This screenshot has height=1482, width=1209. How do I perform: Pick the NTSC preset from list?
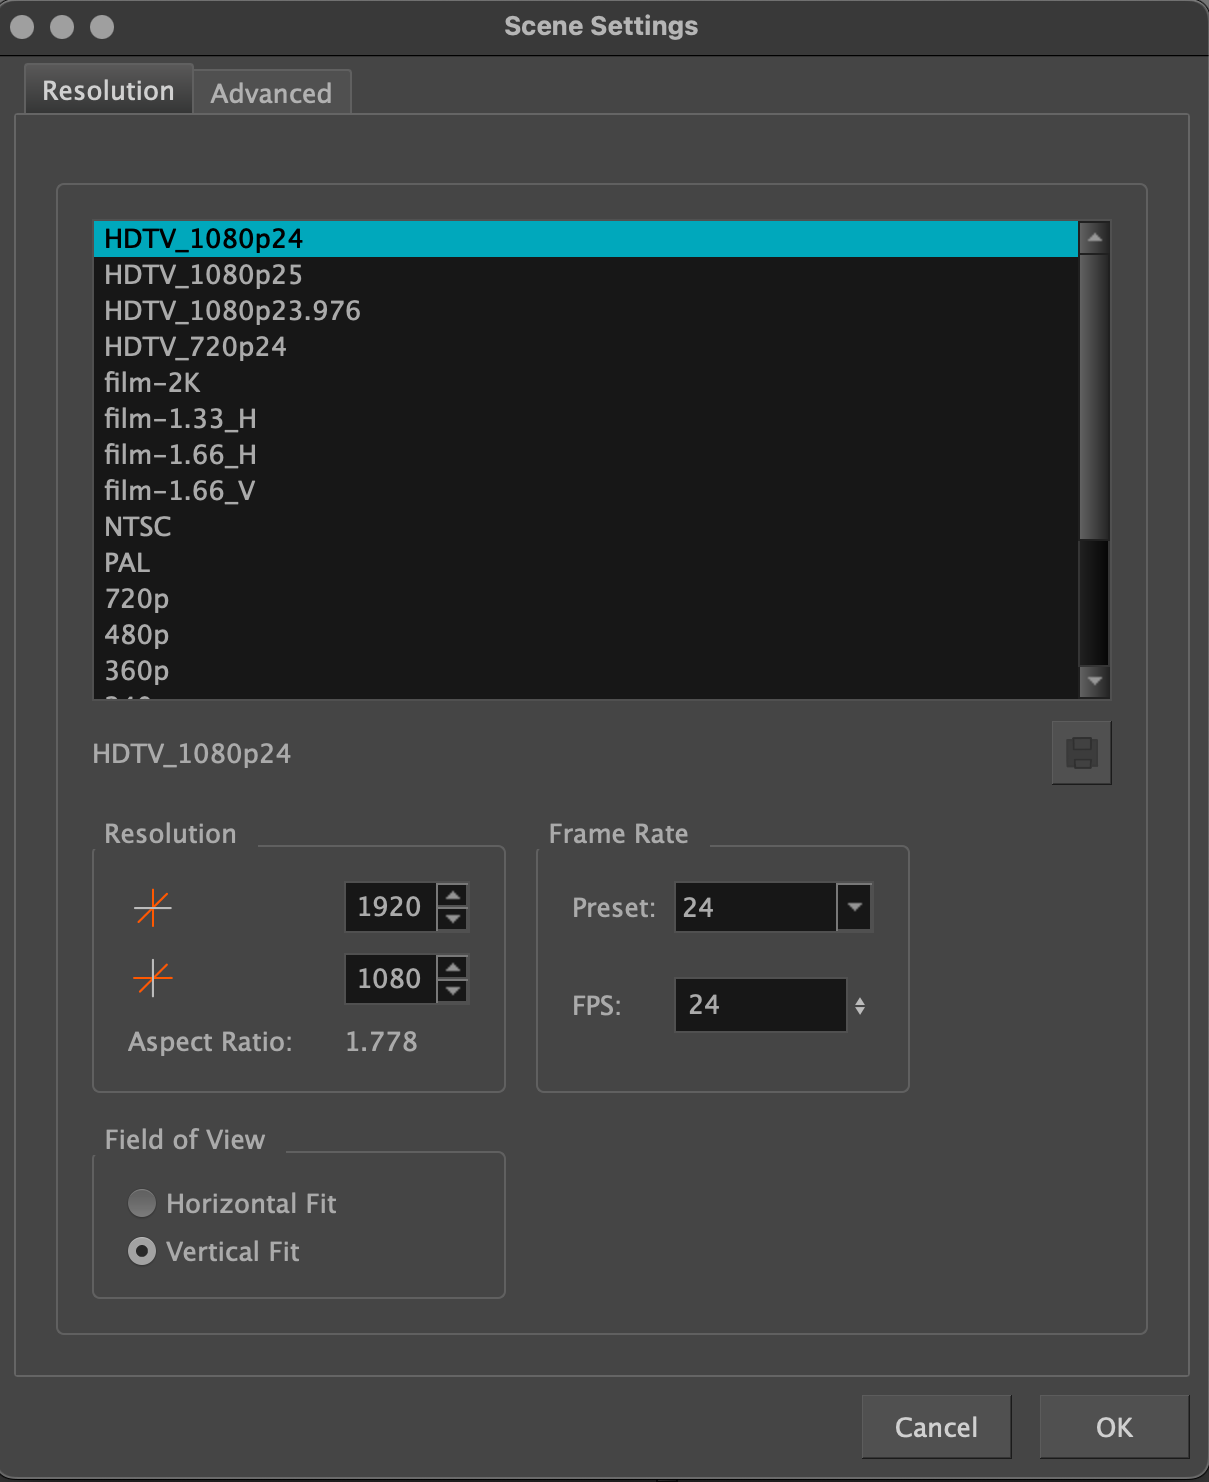click(138, 527)
